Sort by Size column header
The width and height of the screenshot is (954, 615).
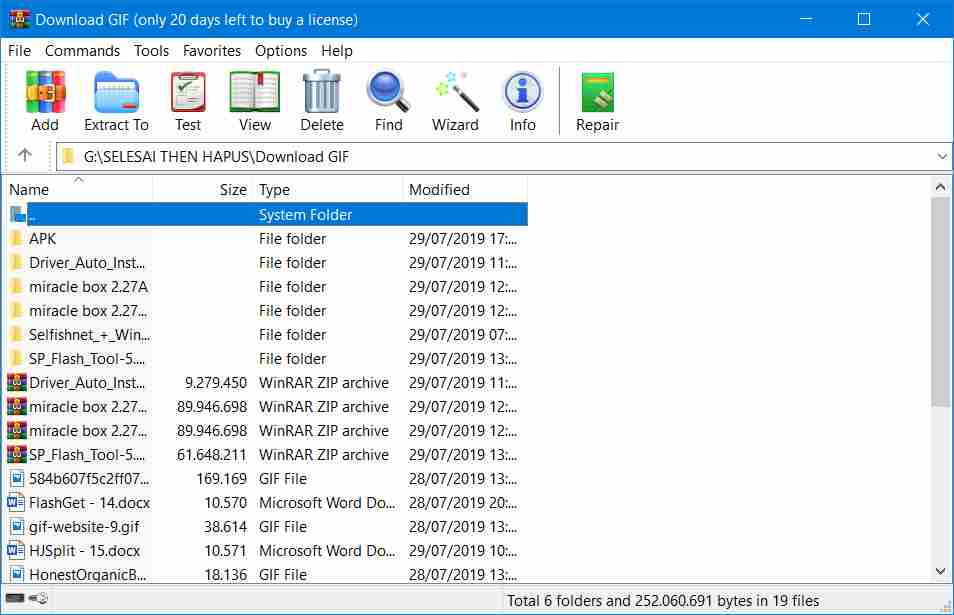(x=203, y=189)
